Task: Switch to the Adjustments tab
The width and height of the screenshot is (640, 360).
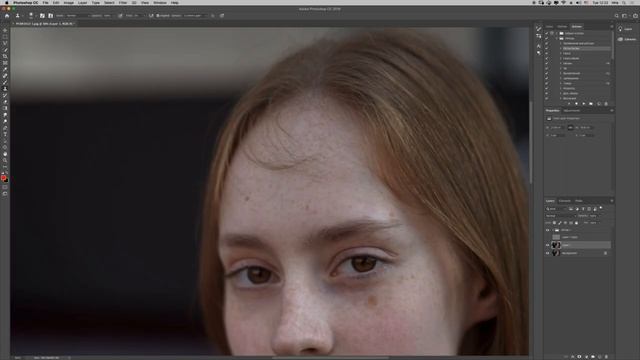Action: [x=572, y=111]
